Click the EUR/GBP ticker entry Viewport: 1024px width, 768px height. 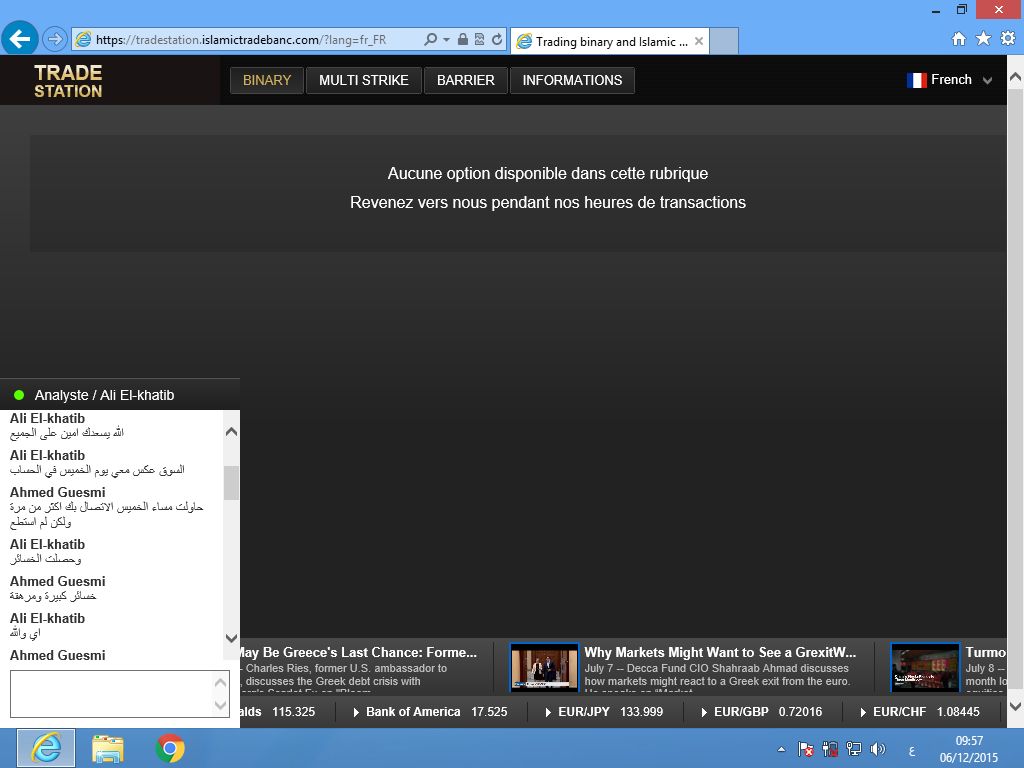[x=761, y=712]
